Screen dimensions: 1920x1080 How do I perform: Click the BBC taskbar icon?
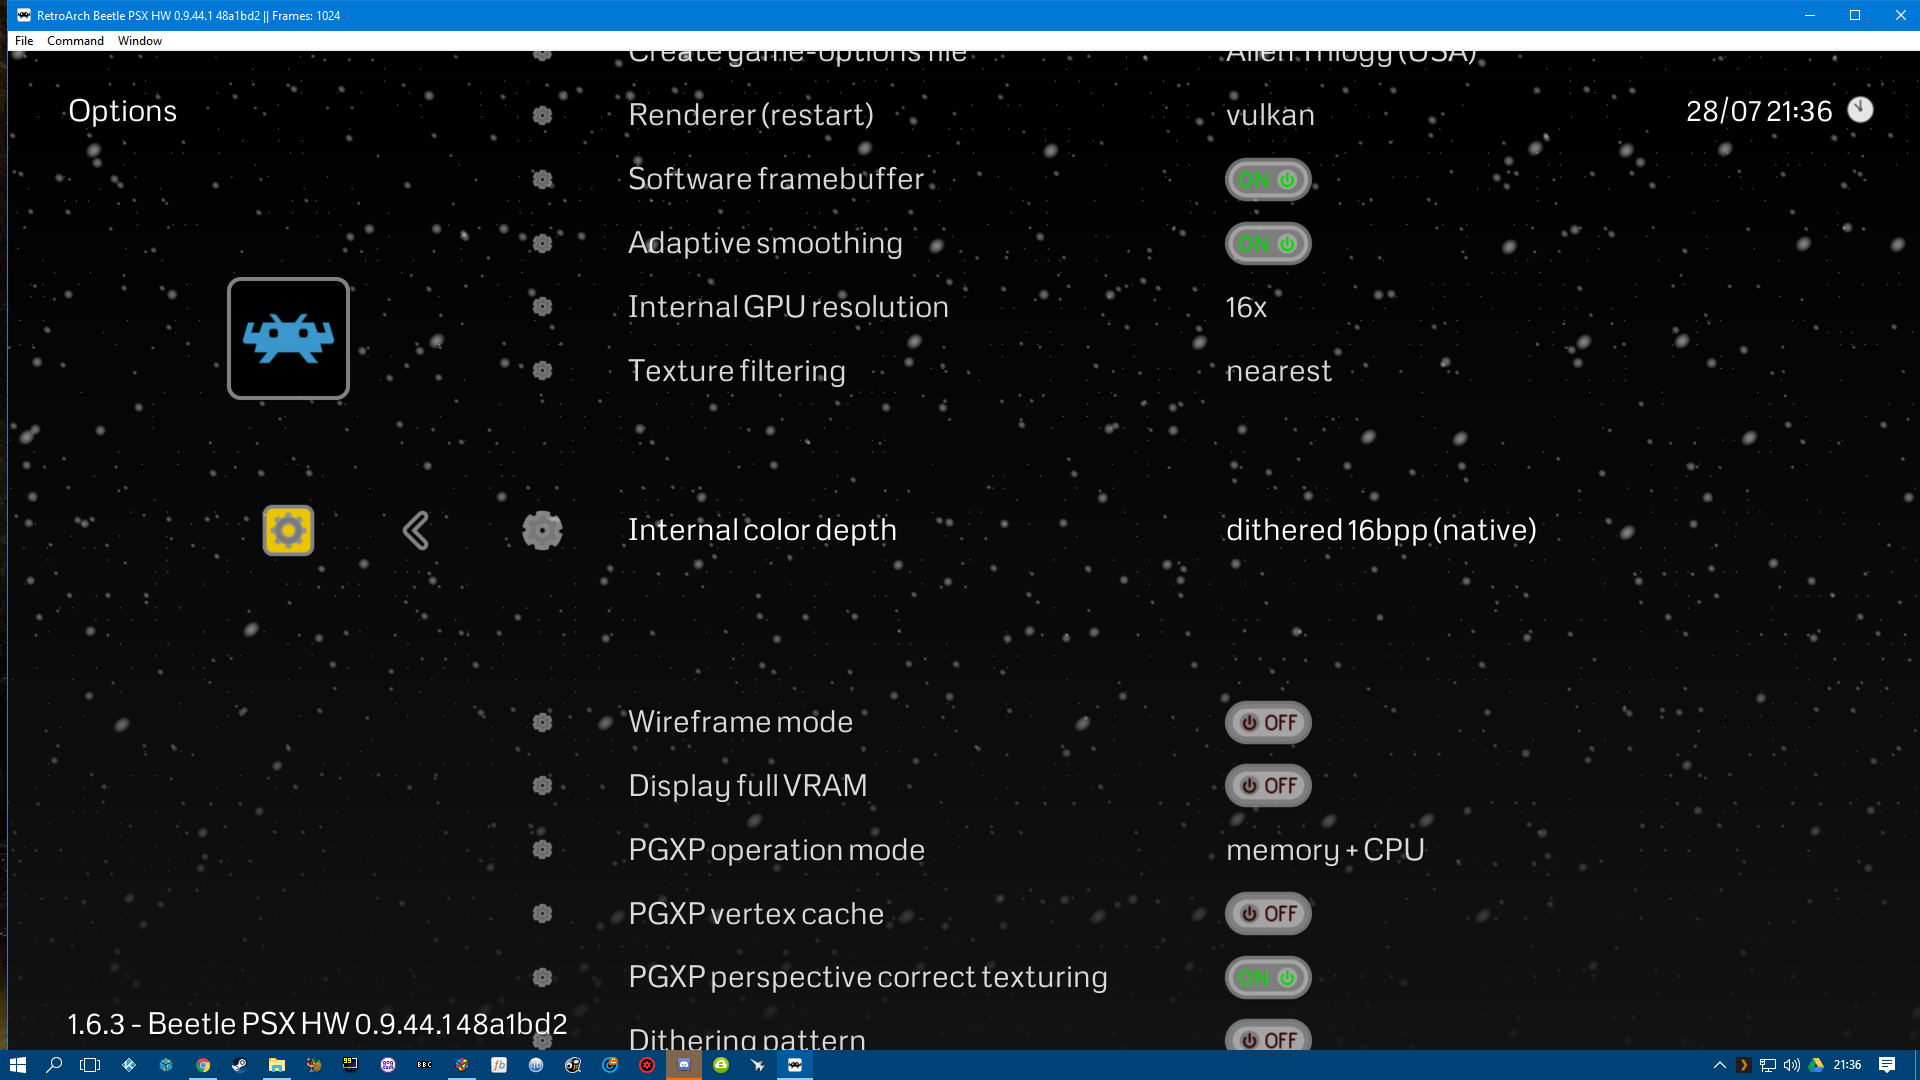425,1065
